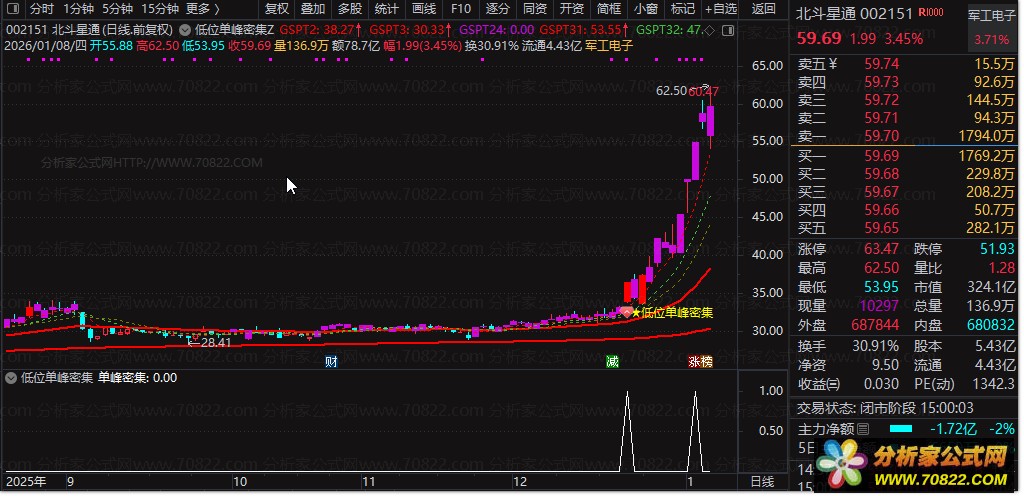
Task: Click the 买五 price 59.65
Action: point(882,228)
